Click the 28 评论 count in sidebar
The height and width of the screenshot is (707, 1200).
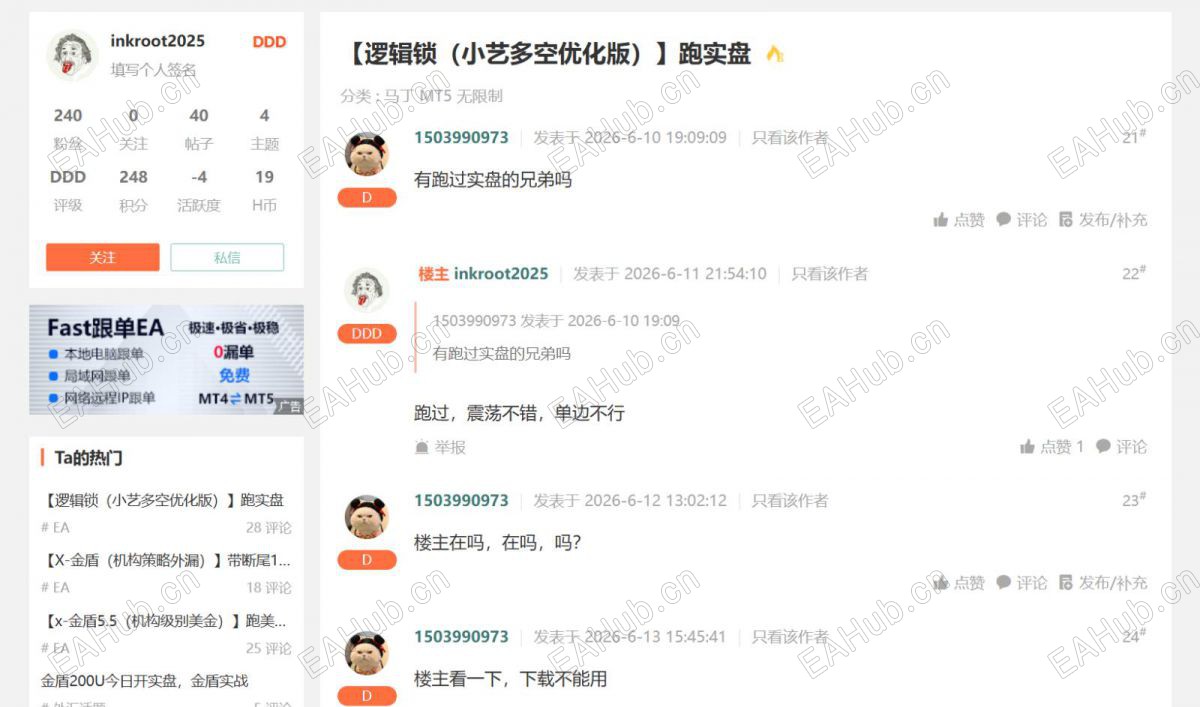pos(269,528)
